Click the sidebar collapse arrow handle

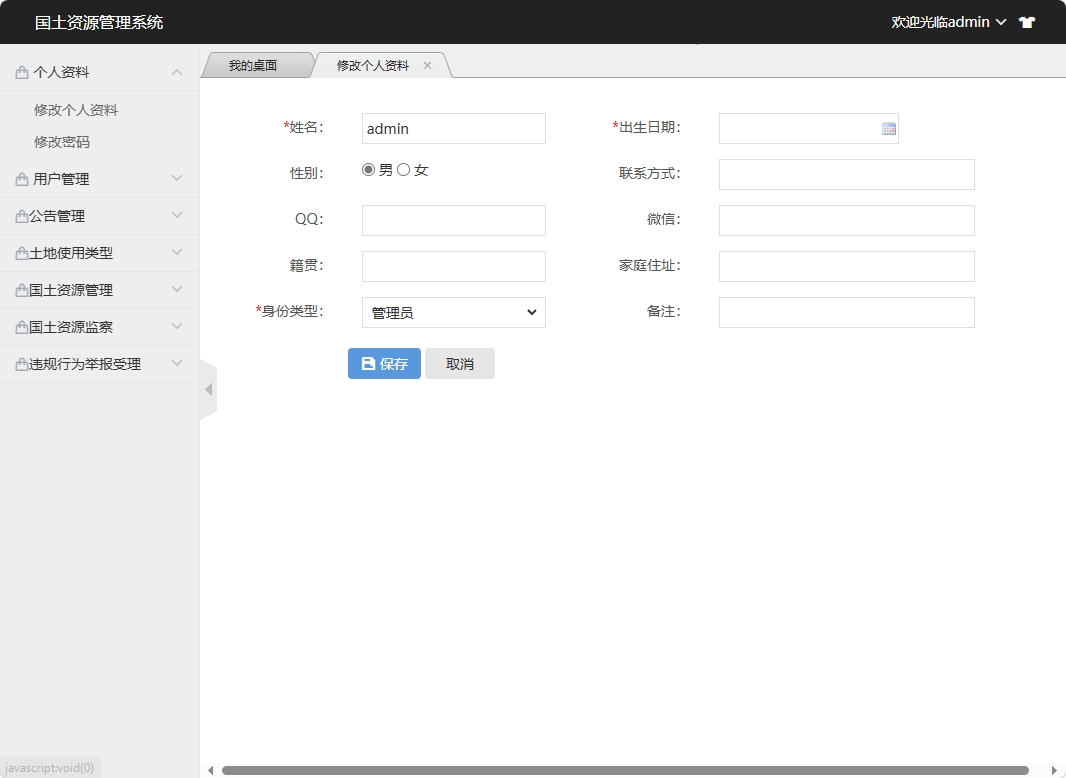[208, 389]
